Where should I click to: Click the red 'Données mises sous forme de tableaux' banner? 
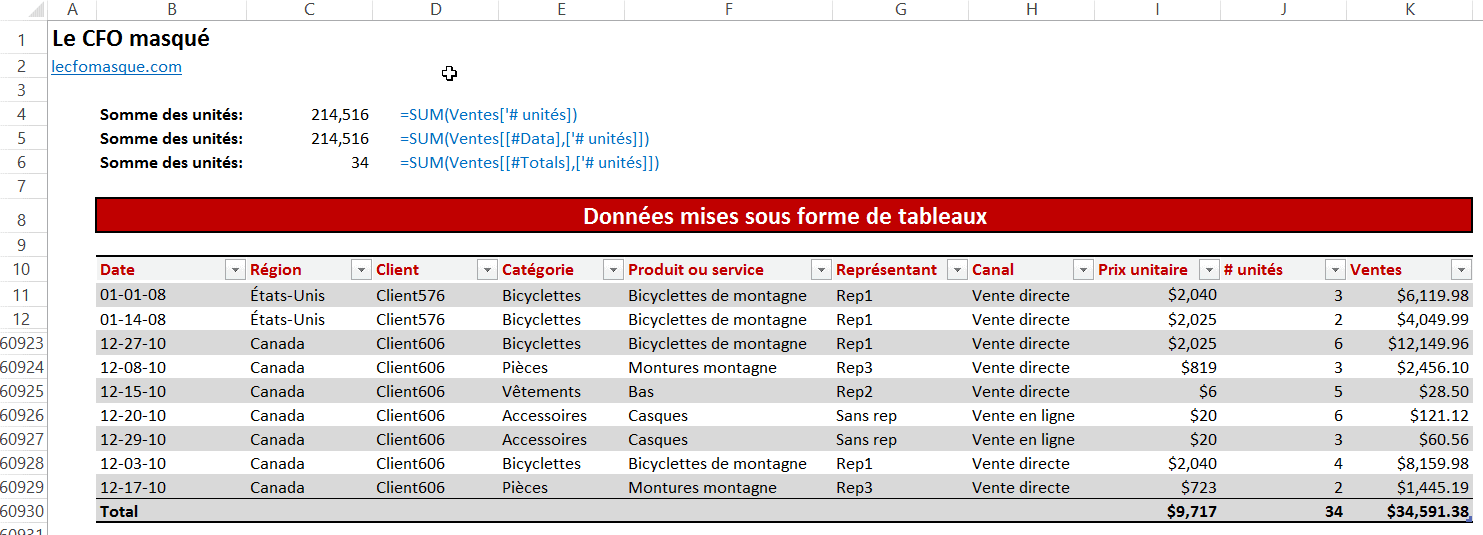pos(783,216)
